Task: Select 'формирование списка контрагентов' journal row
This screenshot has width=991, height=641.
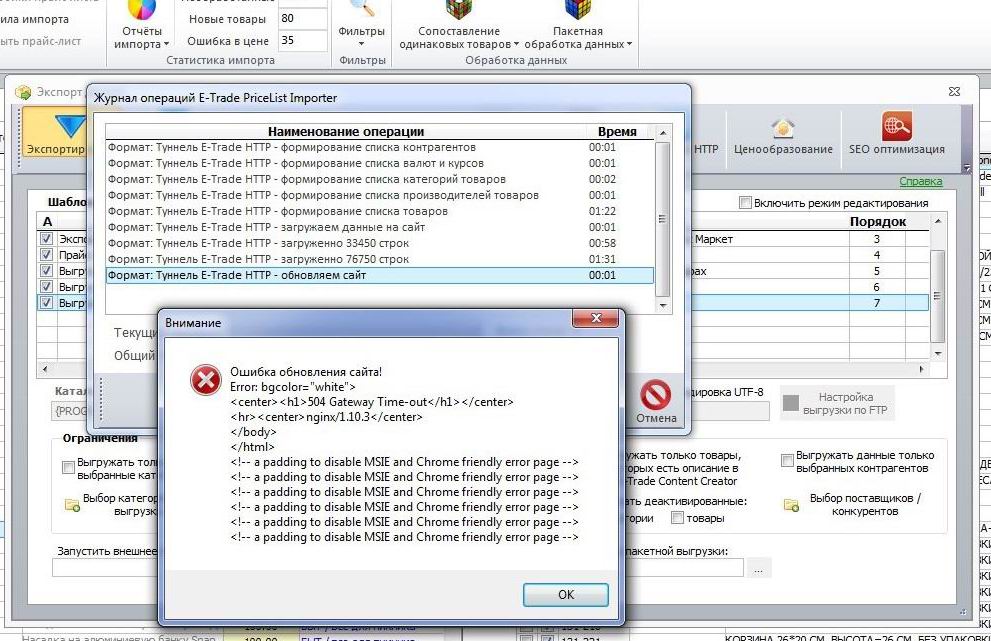Action: click(379, 147)
